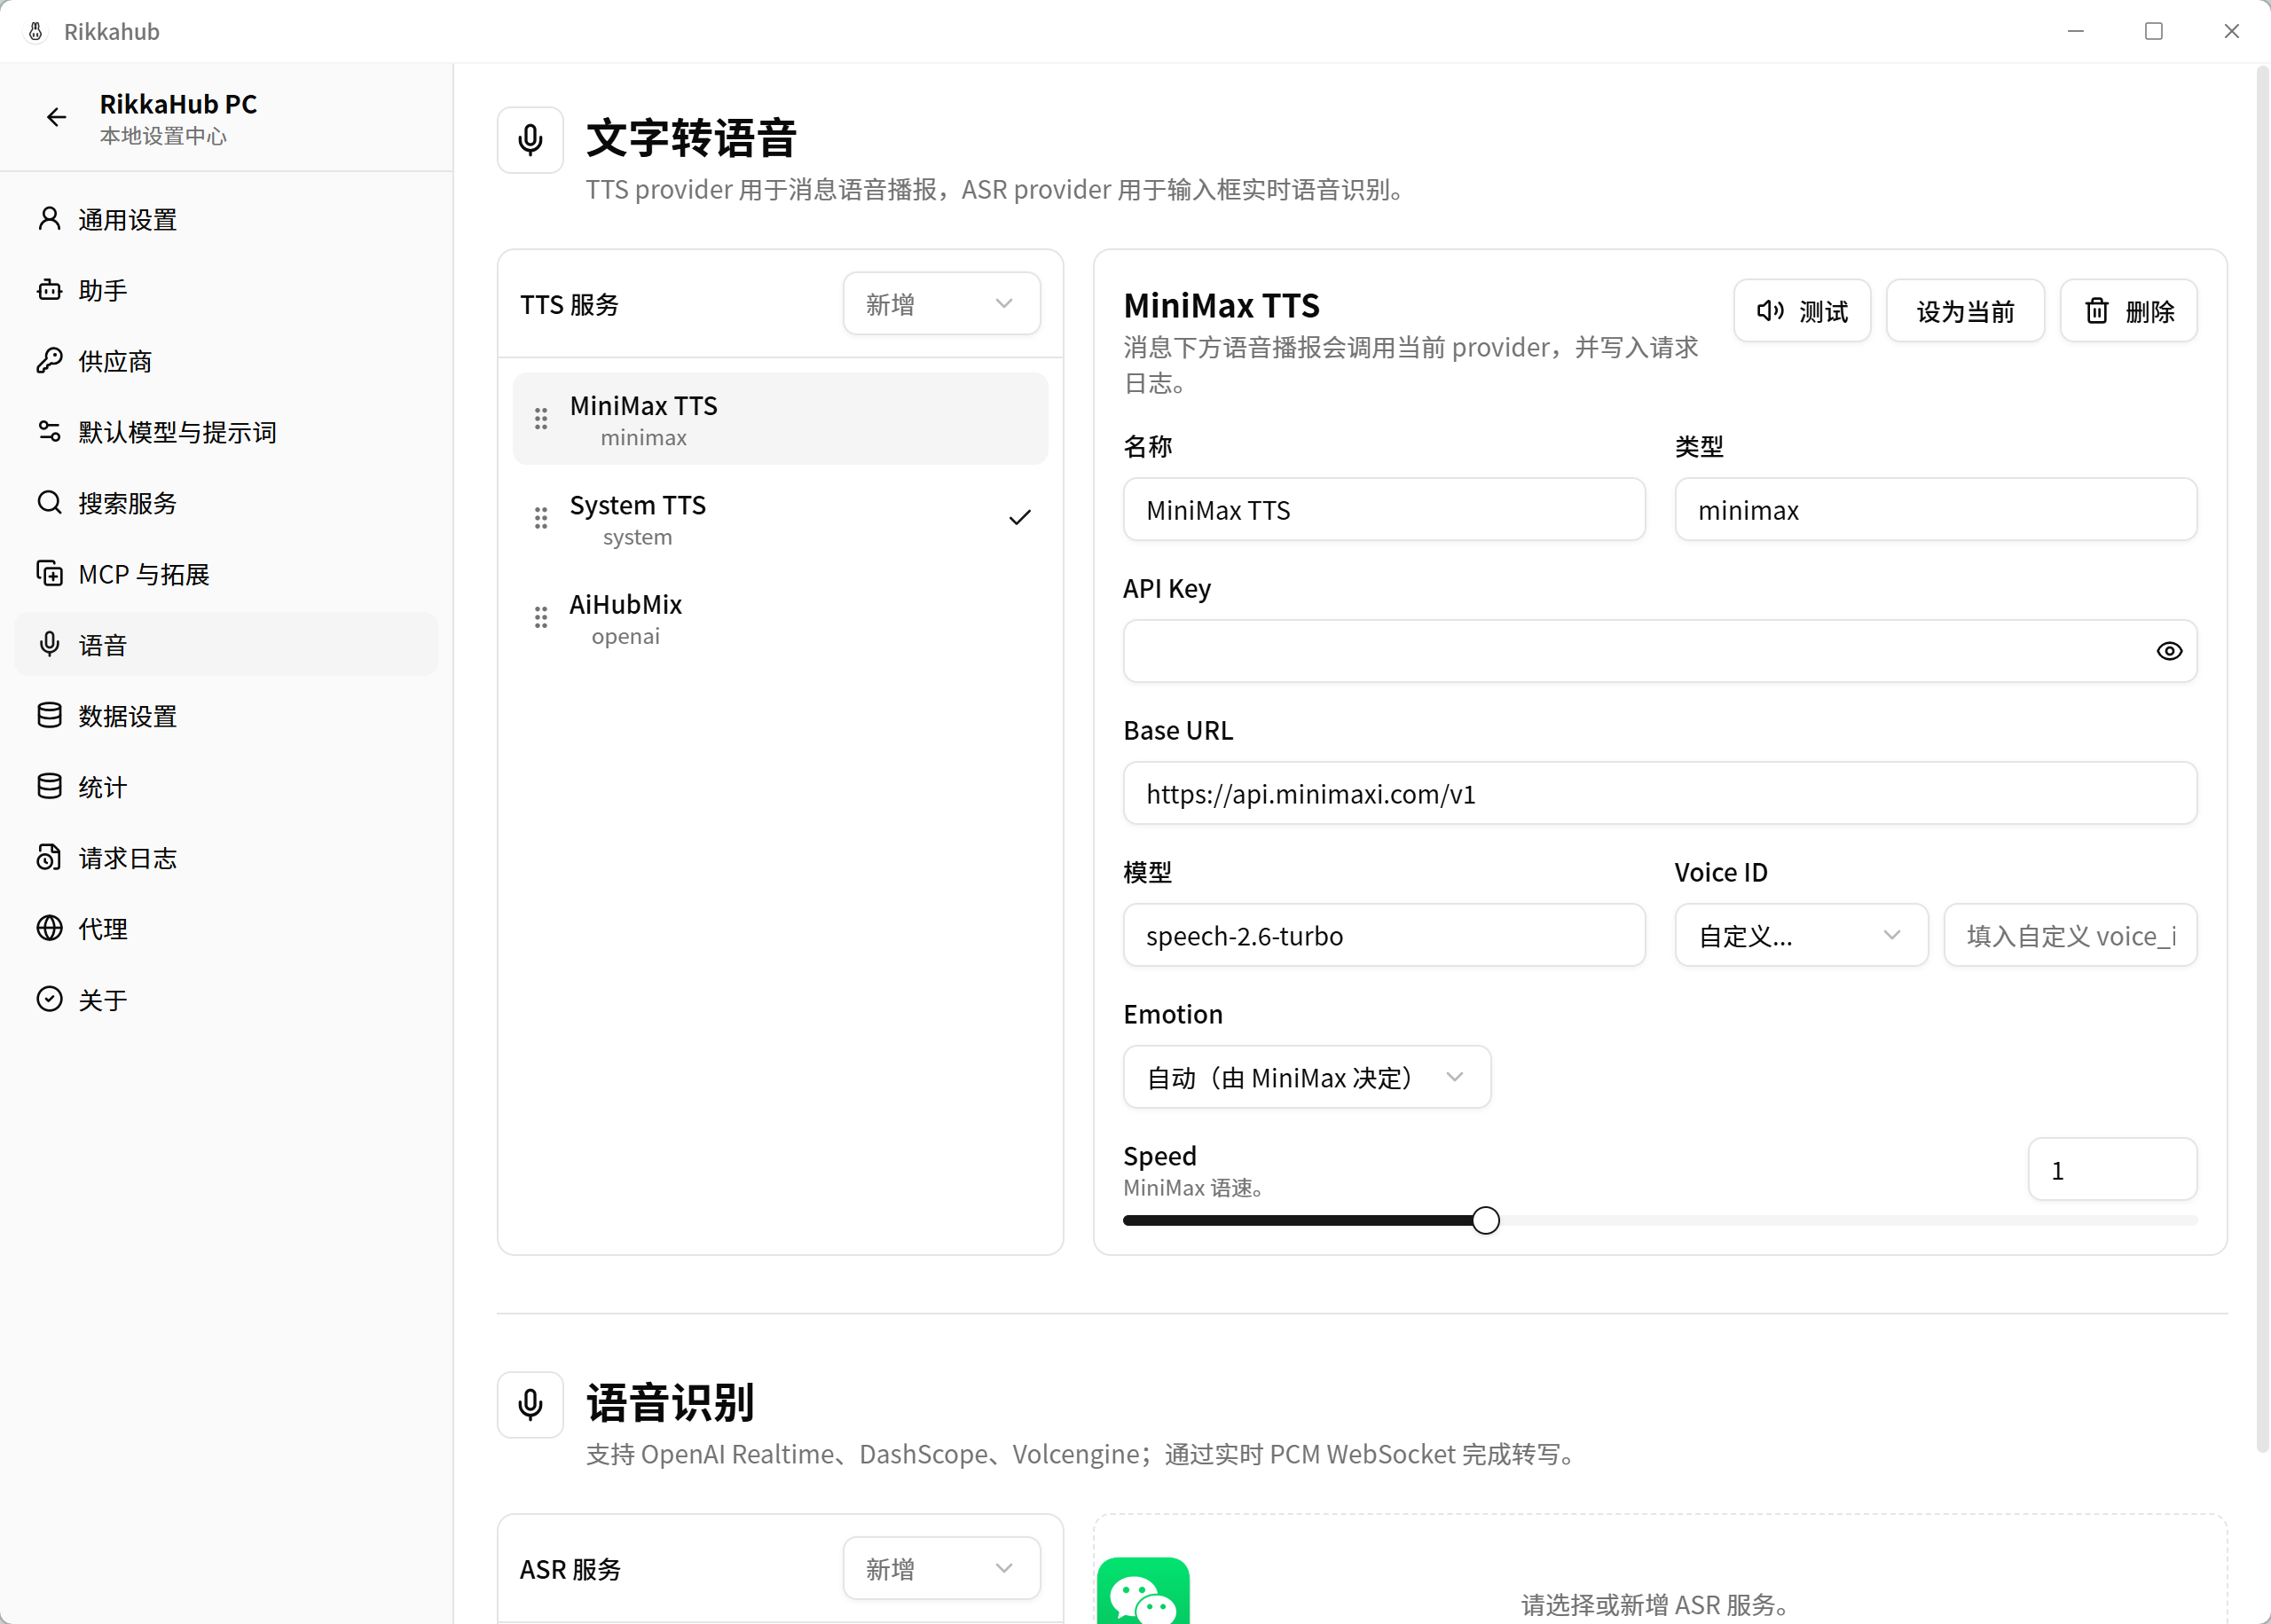
Task: Click the check-circle icon beside 关于
Action: point(49,1000)
